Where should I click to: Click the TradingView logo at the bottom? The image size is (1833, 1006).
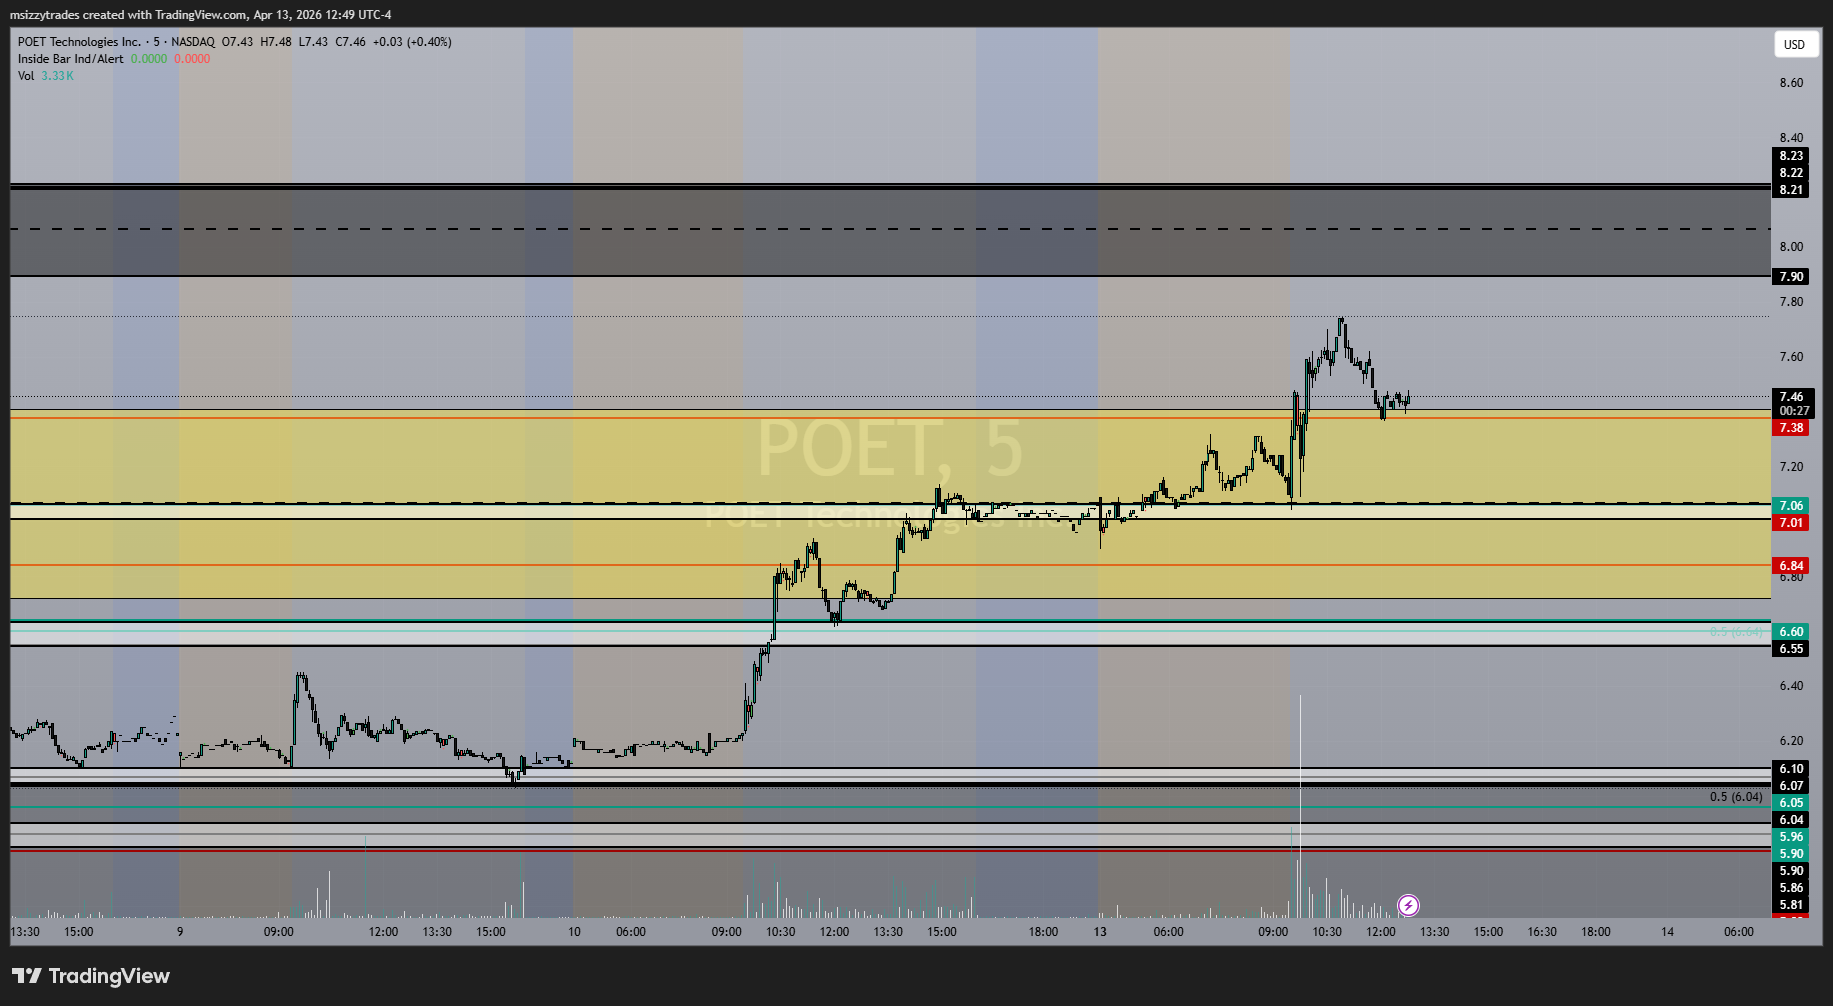91,976
